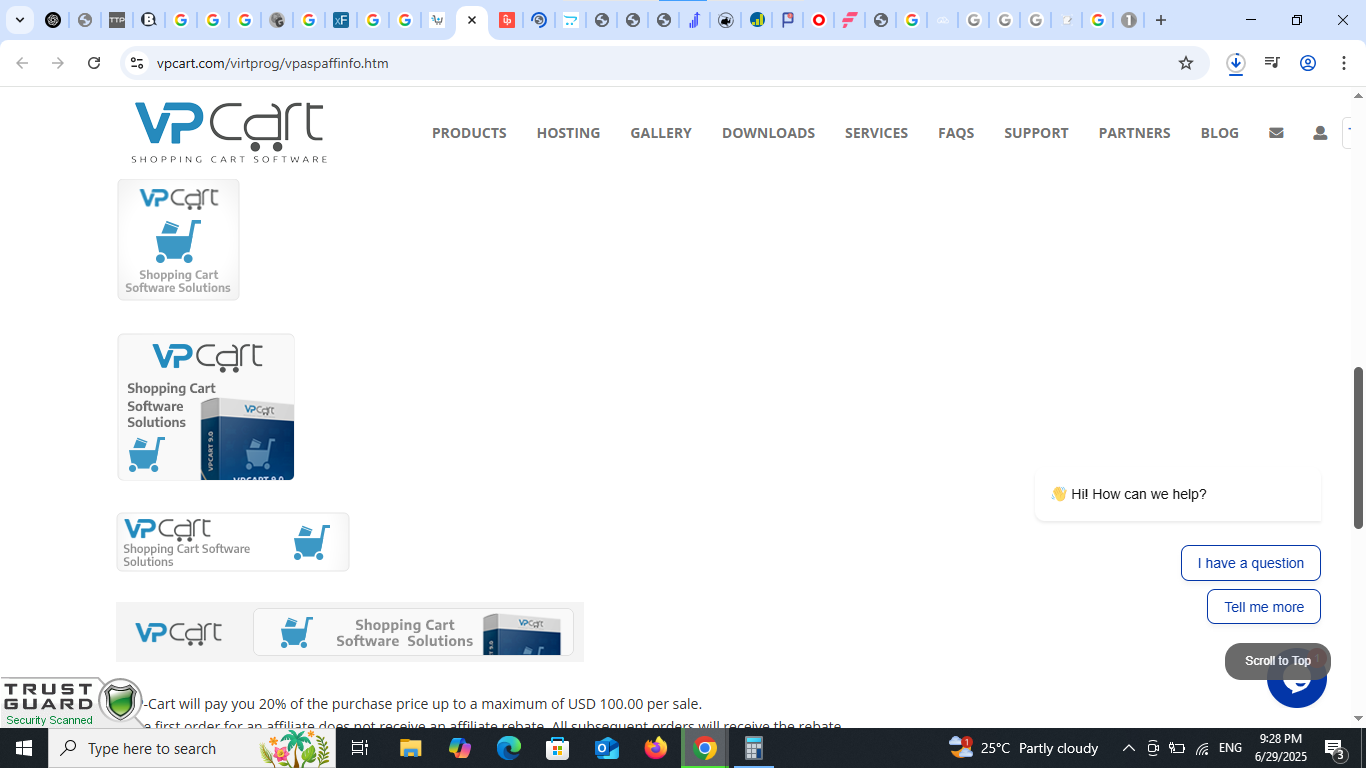Switch to the xF favicon tab
Viewport: 1366px width, 768px height.
point(341,20)
